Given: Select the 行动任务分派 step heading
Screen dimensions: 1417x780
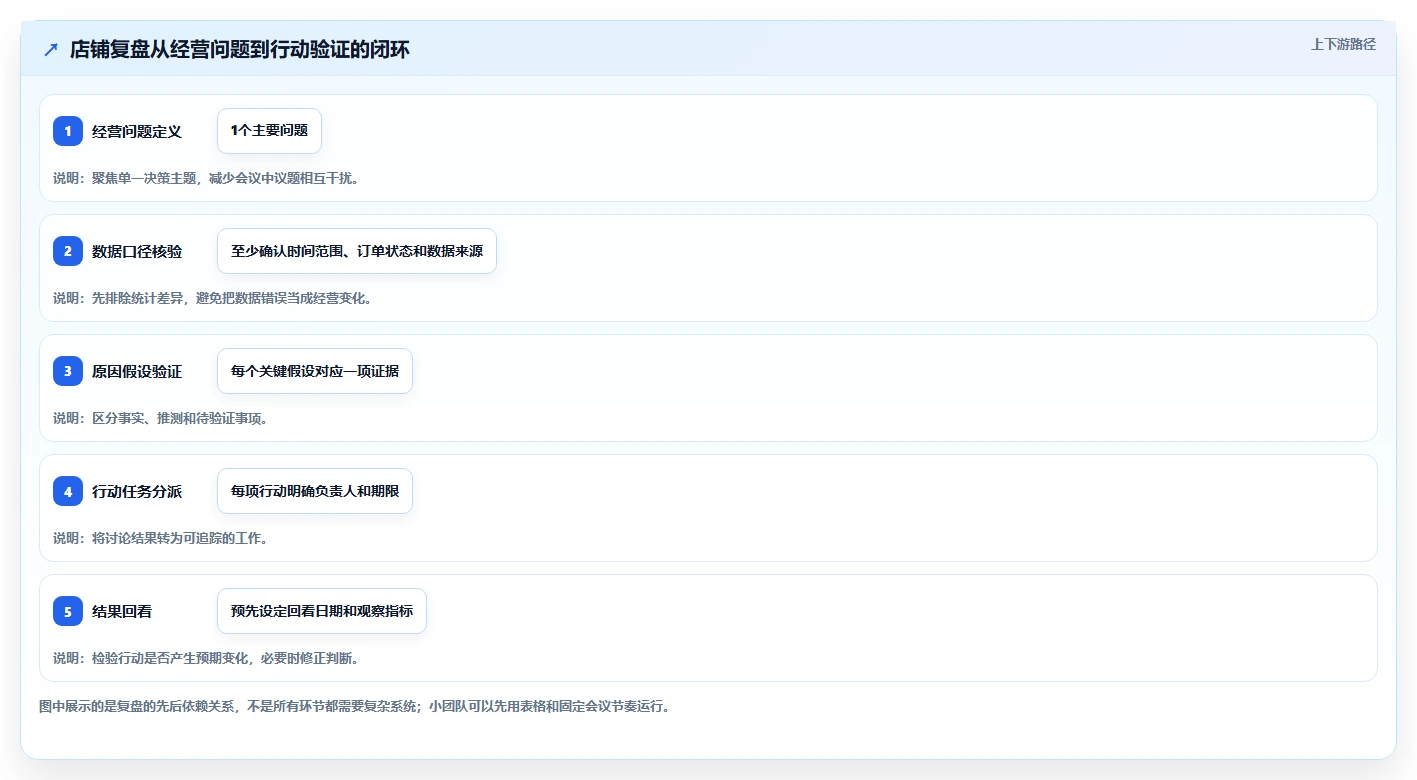Looking at the screenshot, I should (x=137, y=491).
